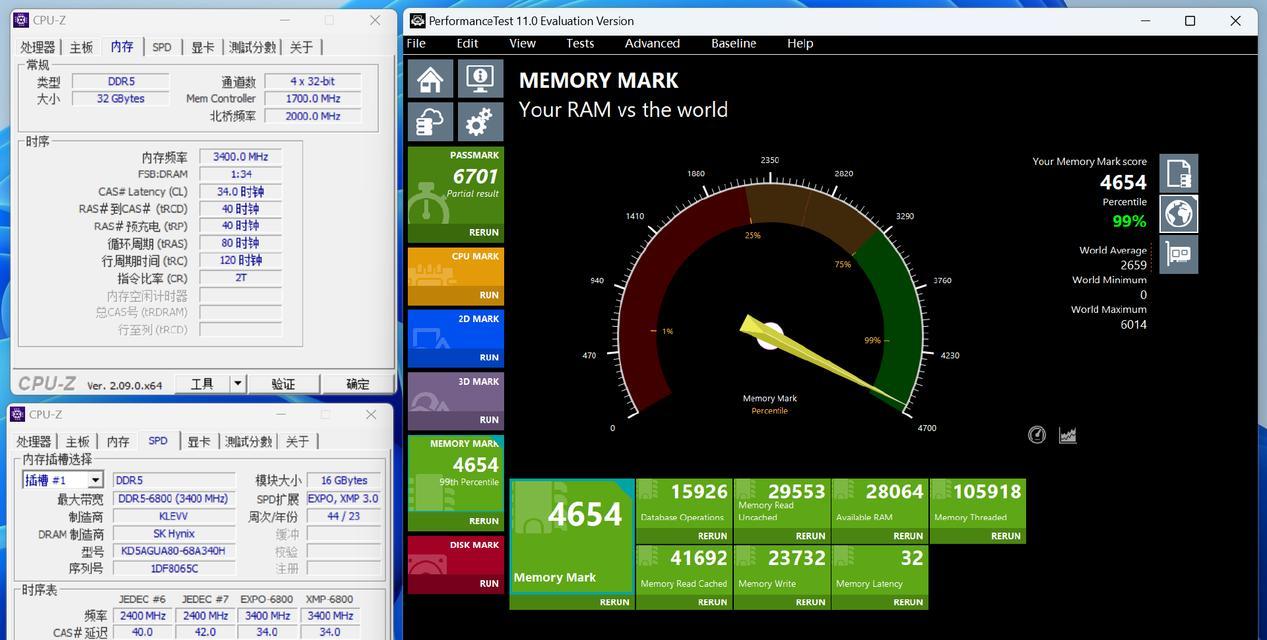Switch to 主板 tab in upper CPU-Z window

tap(81, 47)
